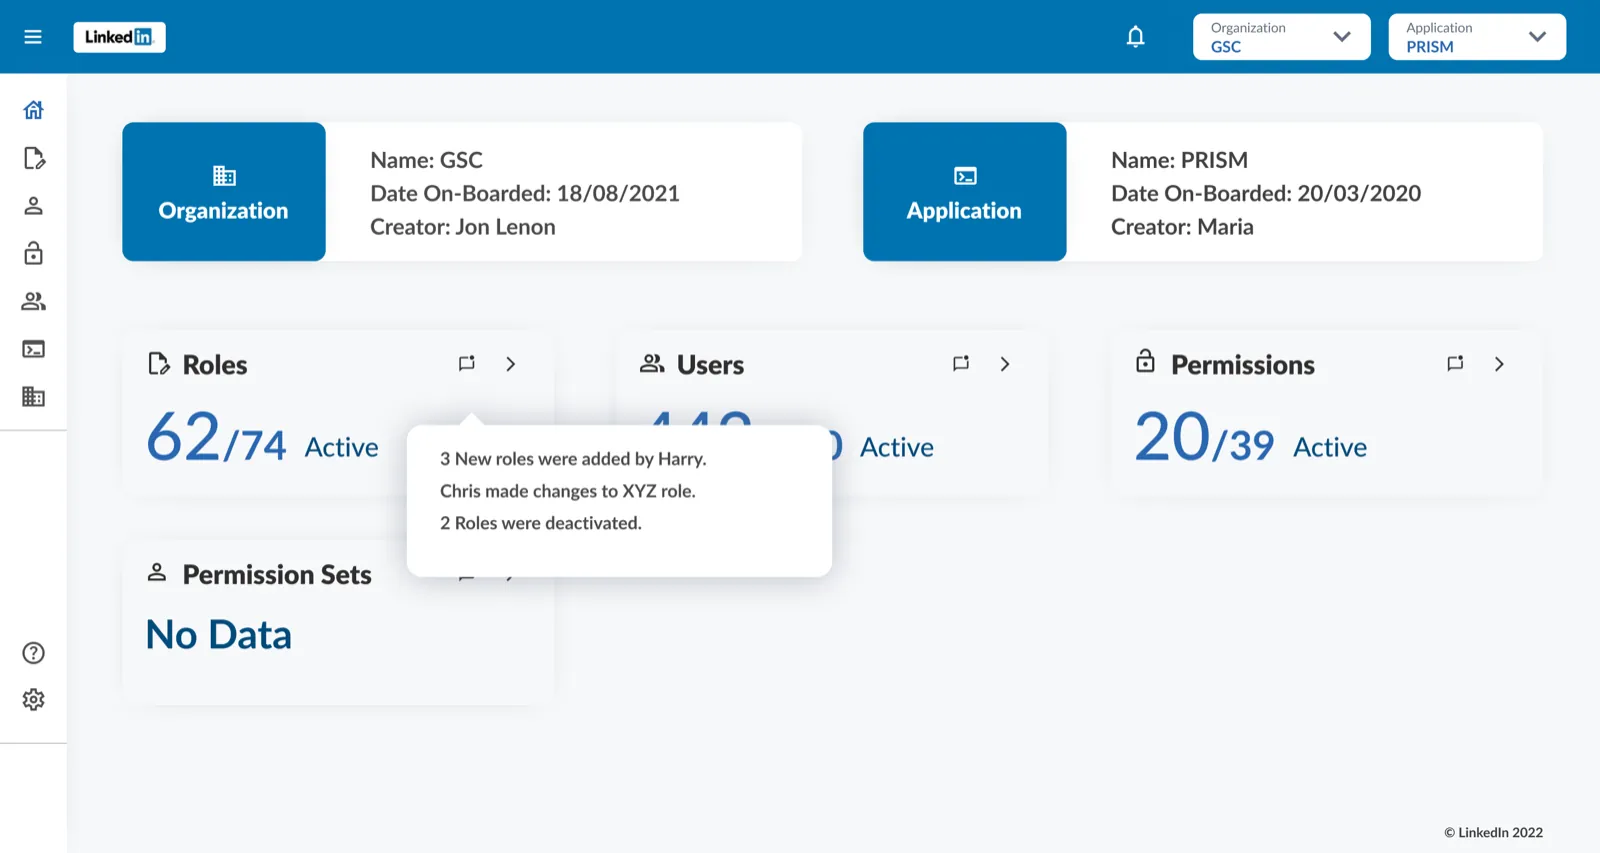Open Permissions details chevron

point(1499,364)
